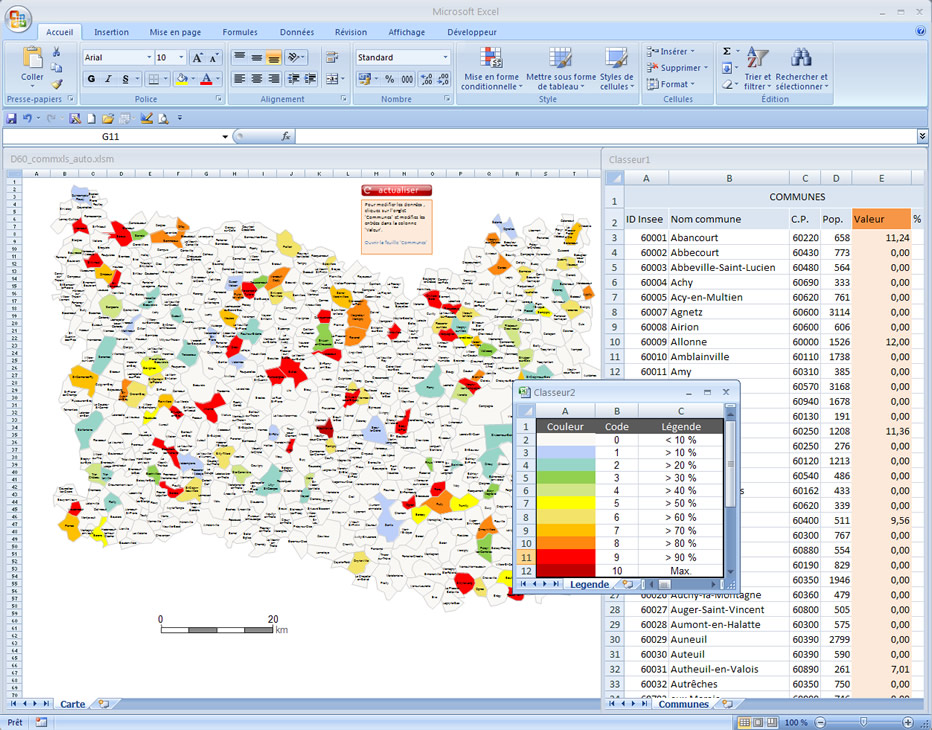Click the decrease decimal places icon
This screenshot has height=730, width=932.
click(443, 78)
